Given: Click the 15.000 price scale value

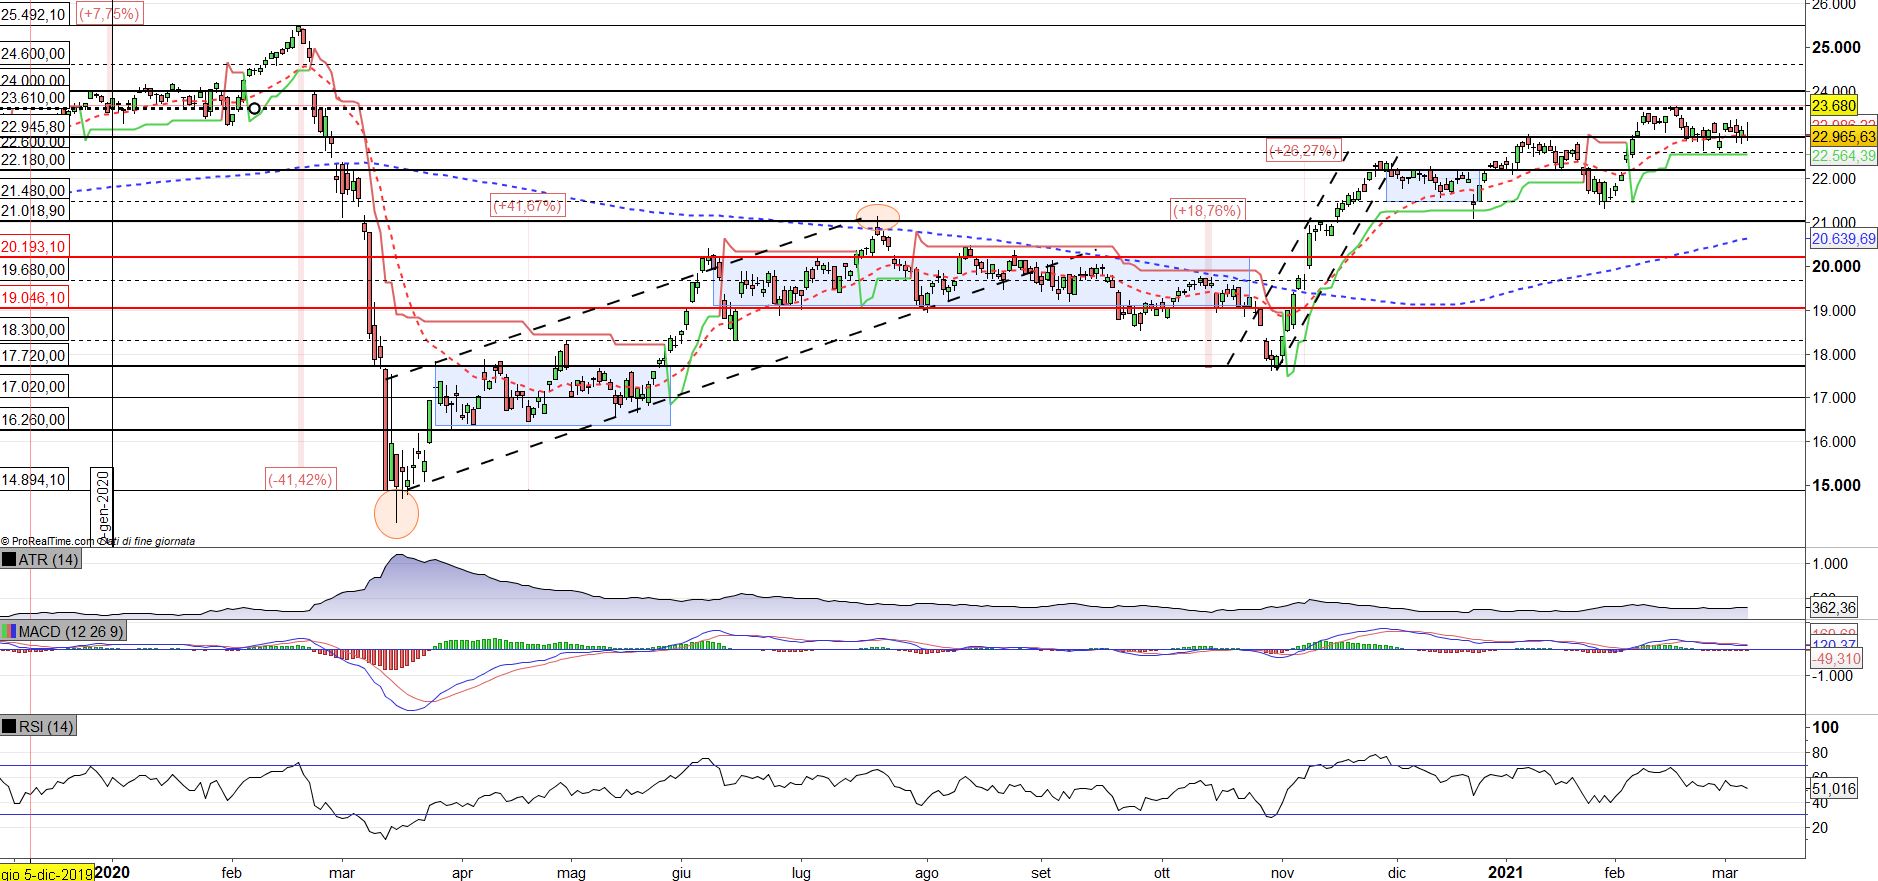Looking at the screenshot, I should [x=1838, y=485].
